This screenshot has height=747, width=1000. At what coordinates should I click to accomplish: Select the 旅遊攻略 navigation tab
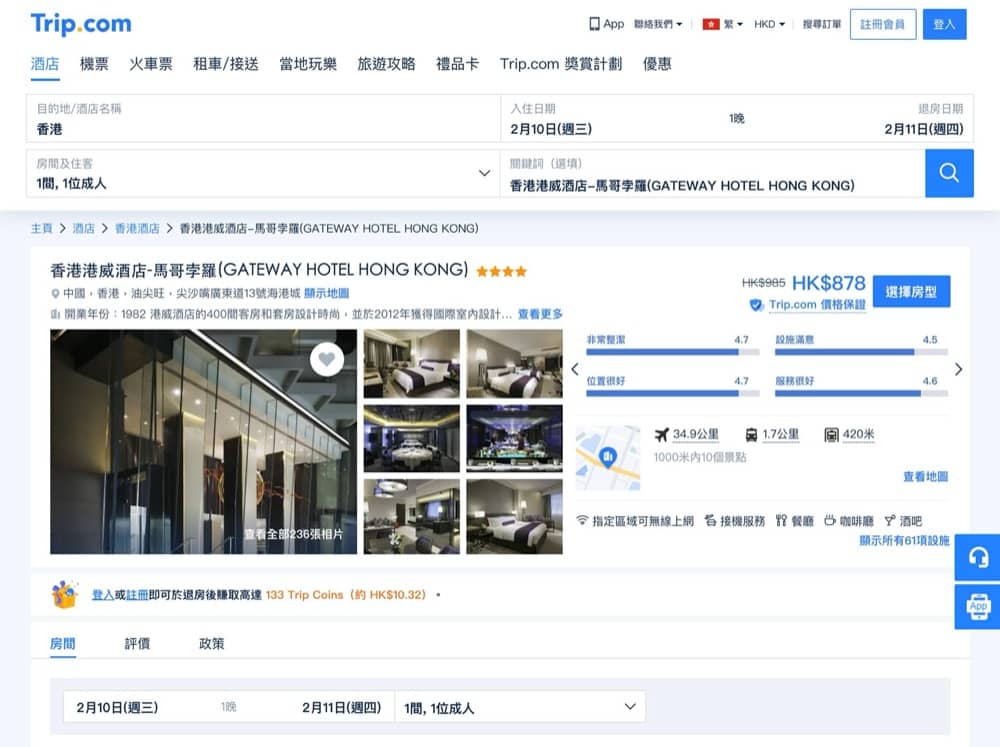tap(386, 64)
